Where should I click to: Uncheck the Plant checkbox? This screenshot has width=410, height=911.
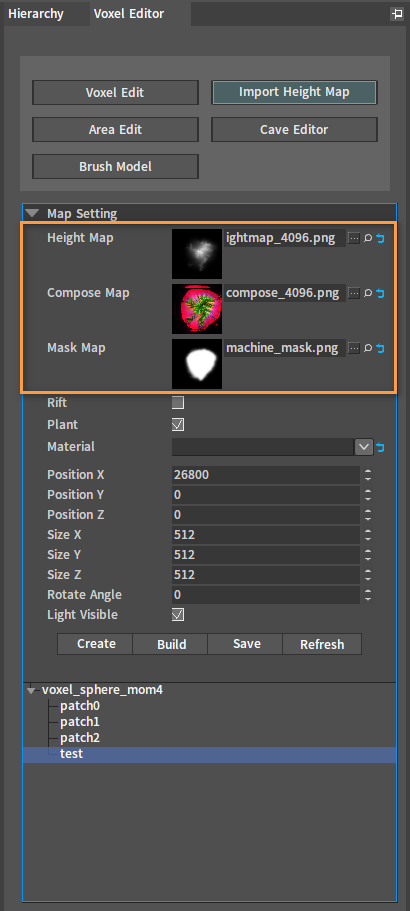tap(178, 425)
